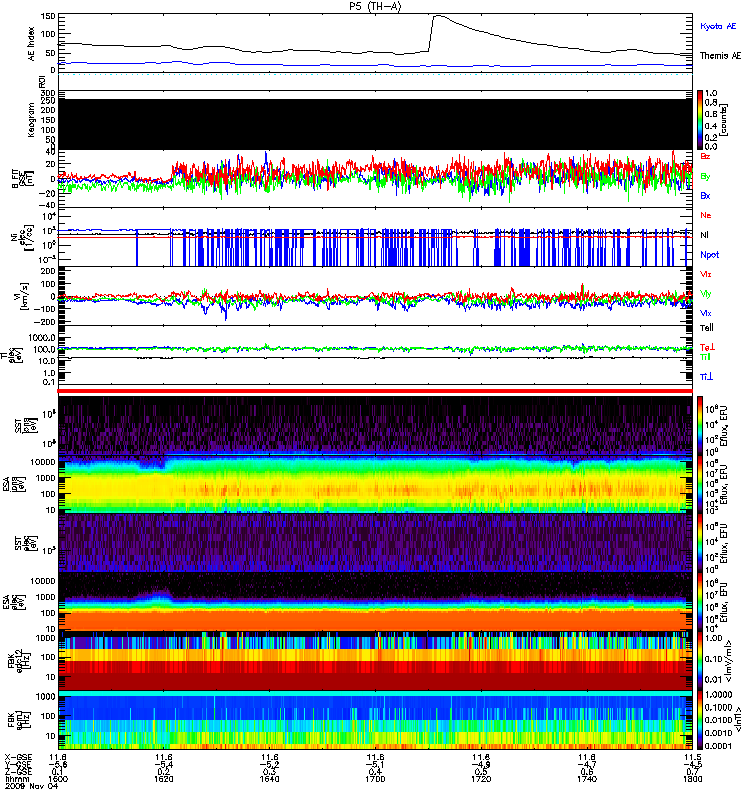Screen dimensions: 750x800
Task: Click the ESA electron Eflux color bar
Action: tap(700, 601)
